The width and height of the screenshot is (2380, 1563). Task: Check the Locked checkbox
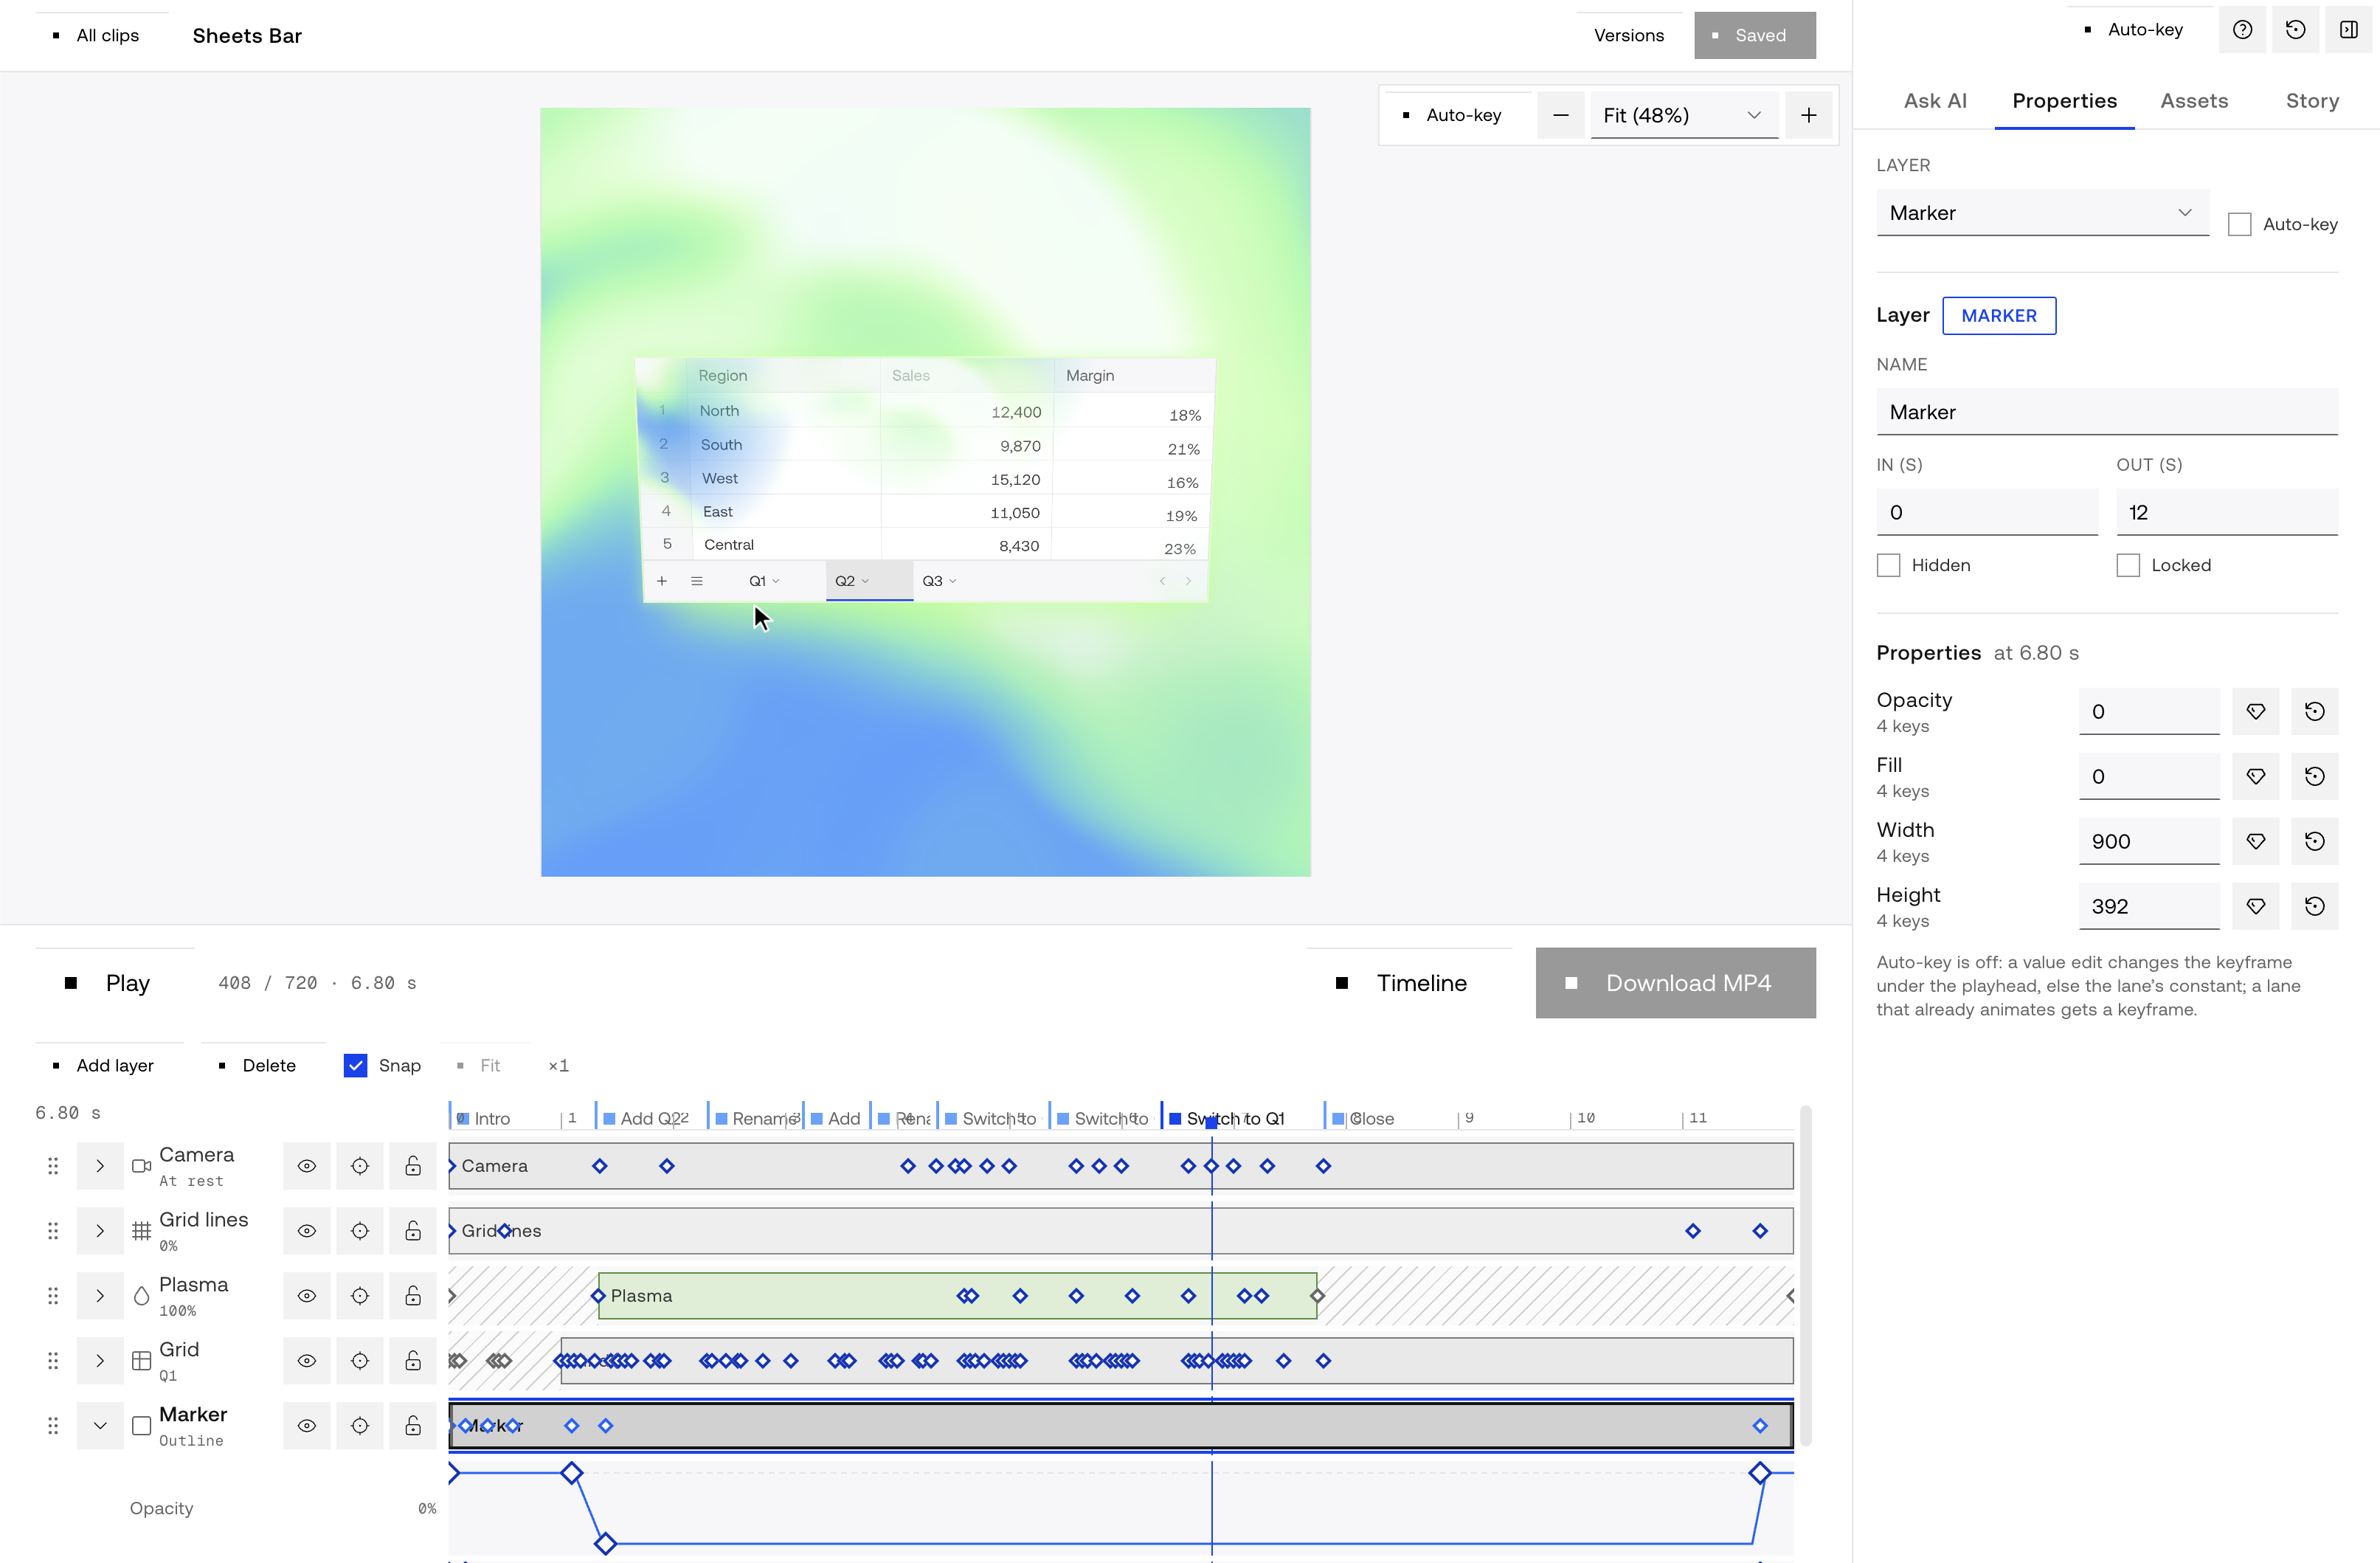(x=2128, y=565)
